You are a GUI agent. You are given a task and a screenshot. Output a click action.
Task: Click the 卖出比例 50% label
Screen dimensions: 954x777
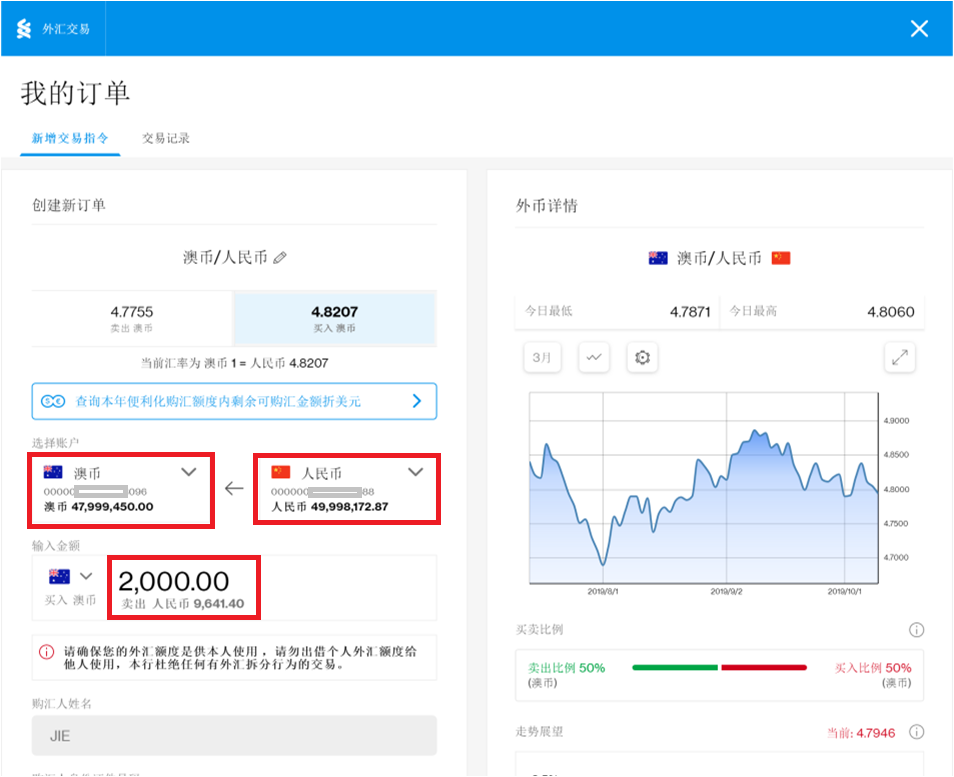pyautogui.click(x=566, y=668)
